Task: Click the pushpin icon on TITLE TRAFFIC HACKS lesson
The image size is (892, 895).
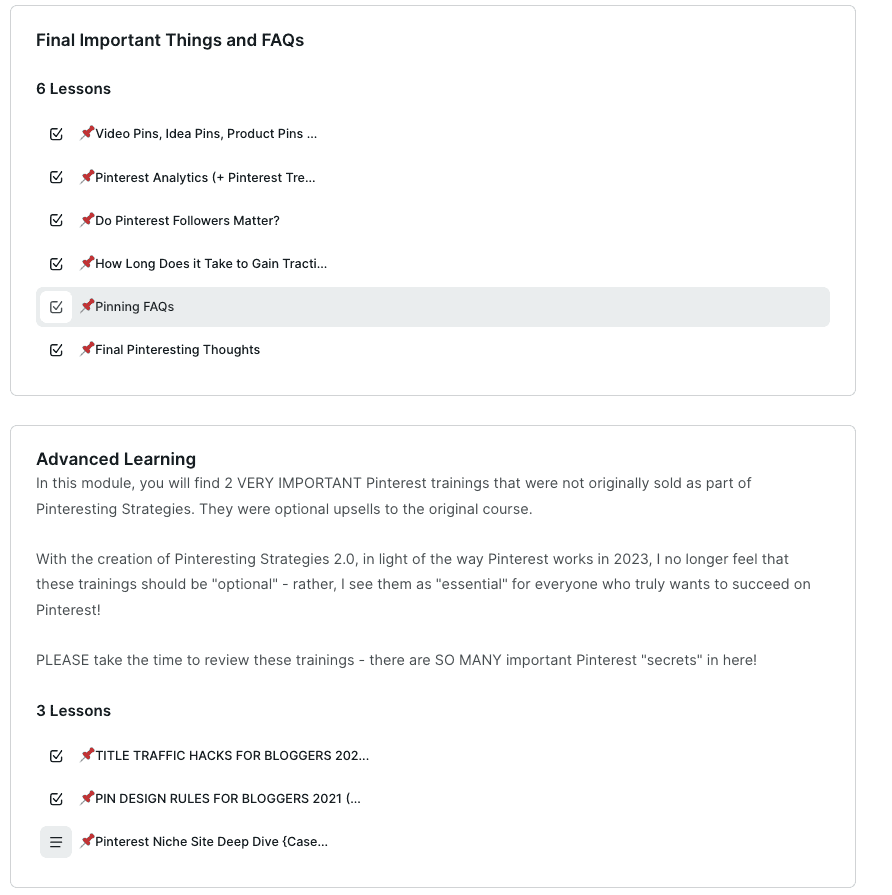Action: point(86,755)
